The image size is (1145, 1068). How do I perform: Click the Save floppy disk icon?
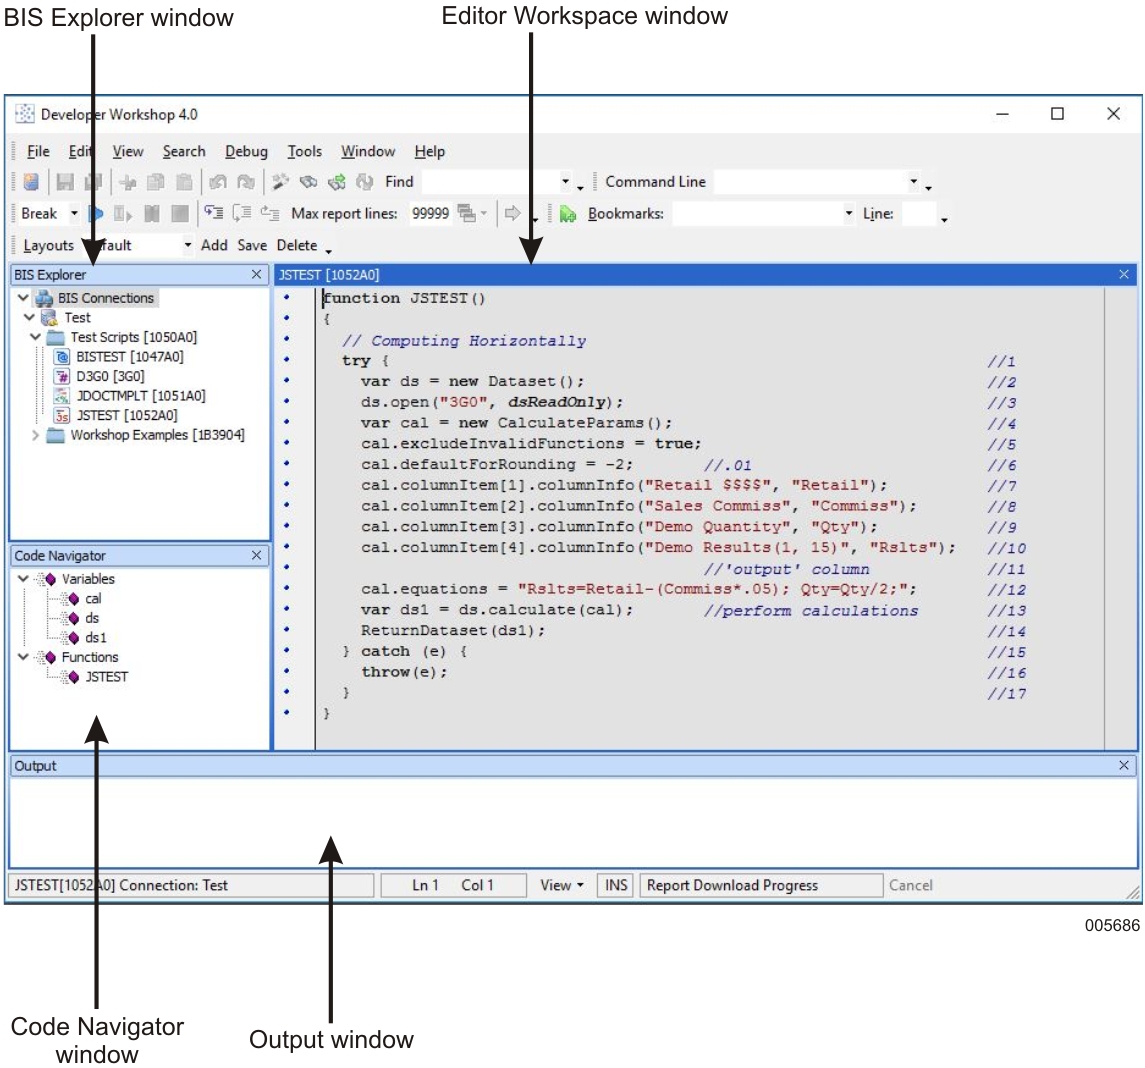(65, 182)
